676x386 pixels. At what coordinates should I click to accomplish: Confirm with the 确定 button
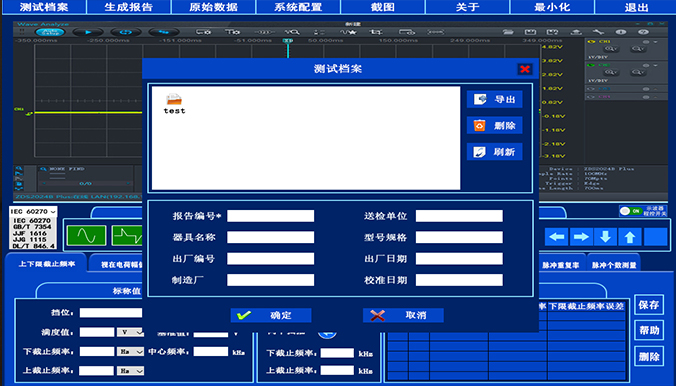tap(271, 315)
